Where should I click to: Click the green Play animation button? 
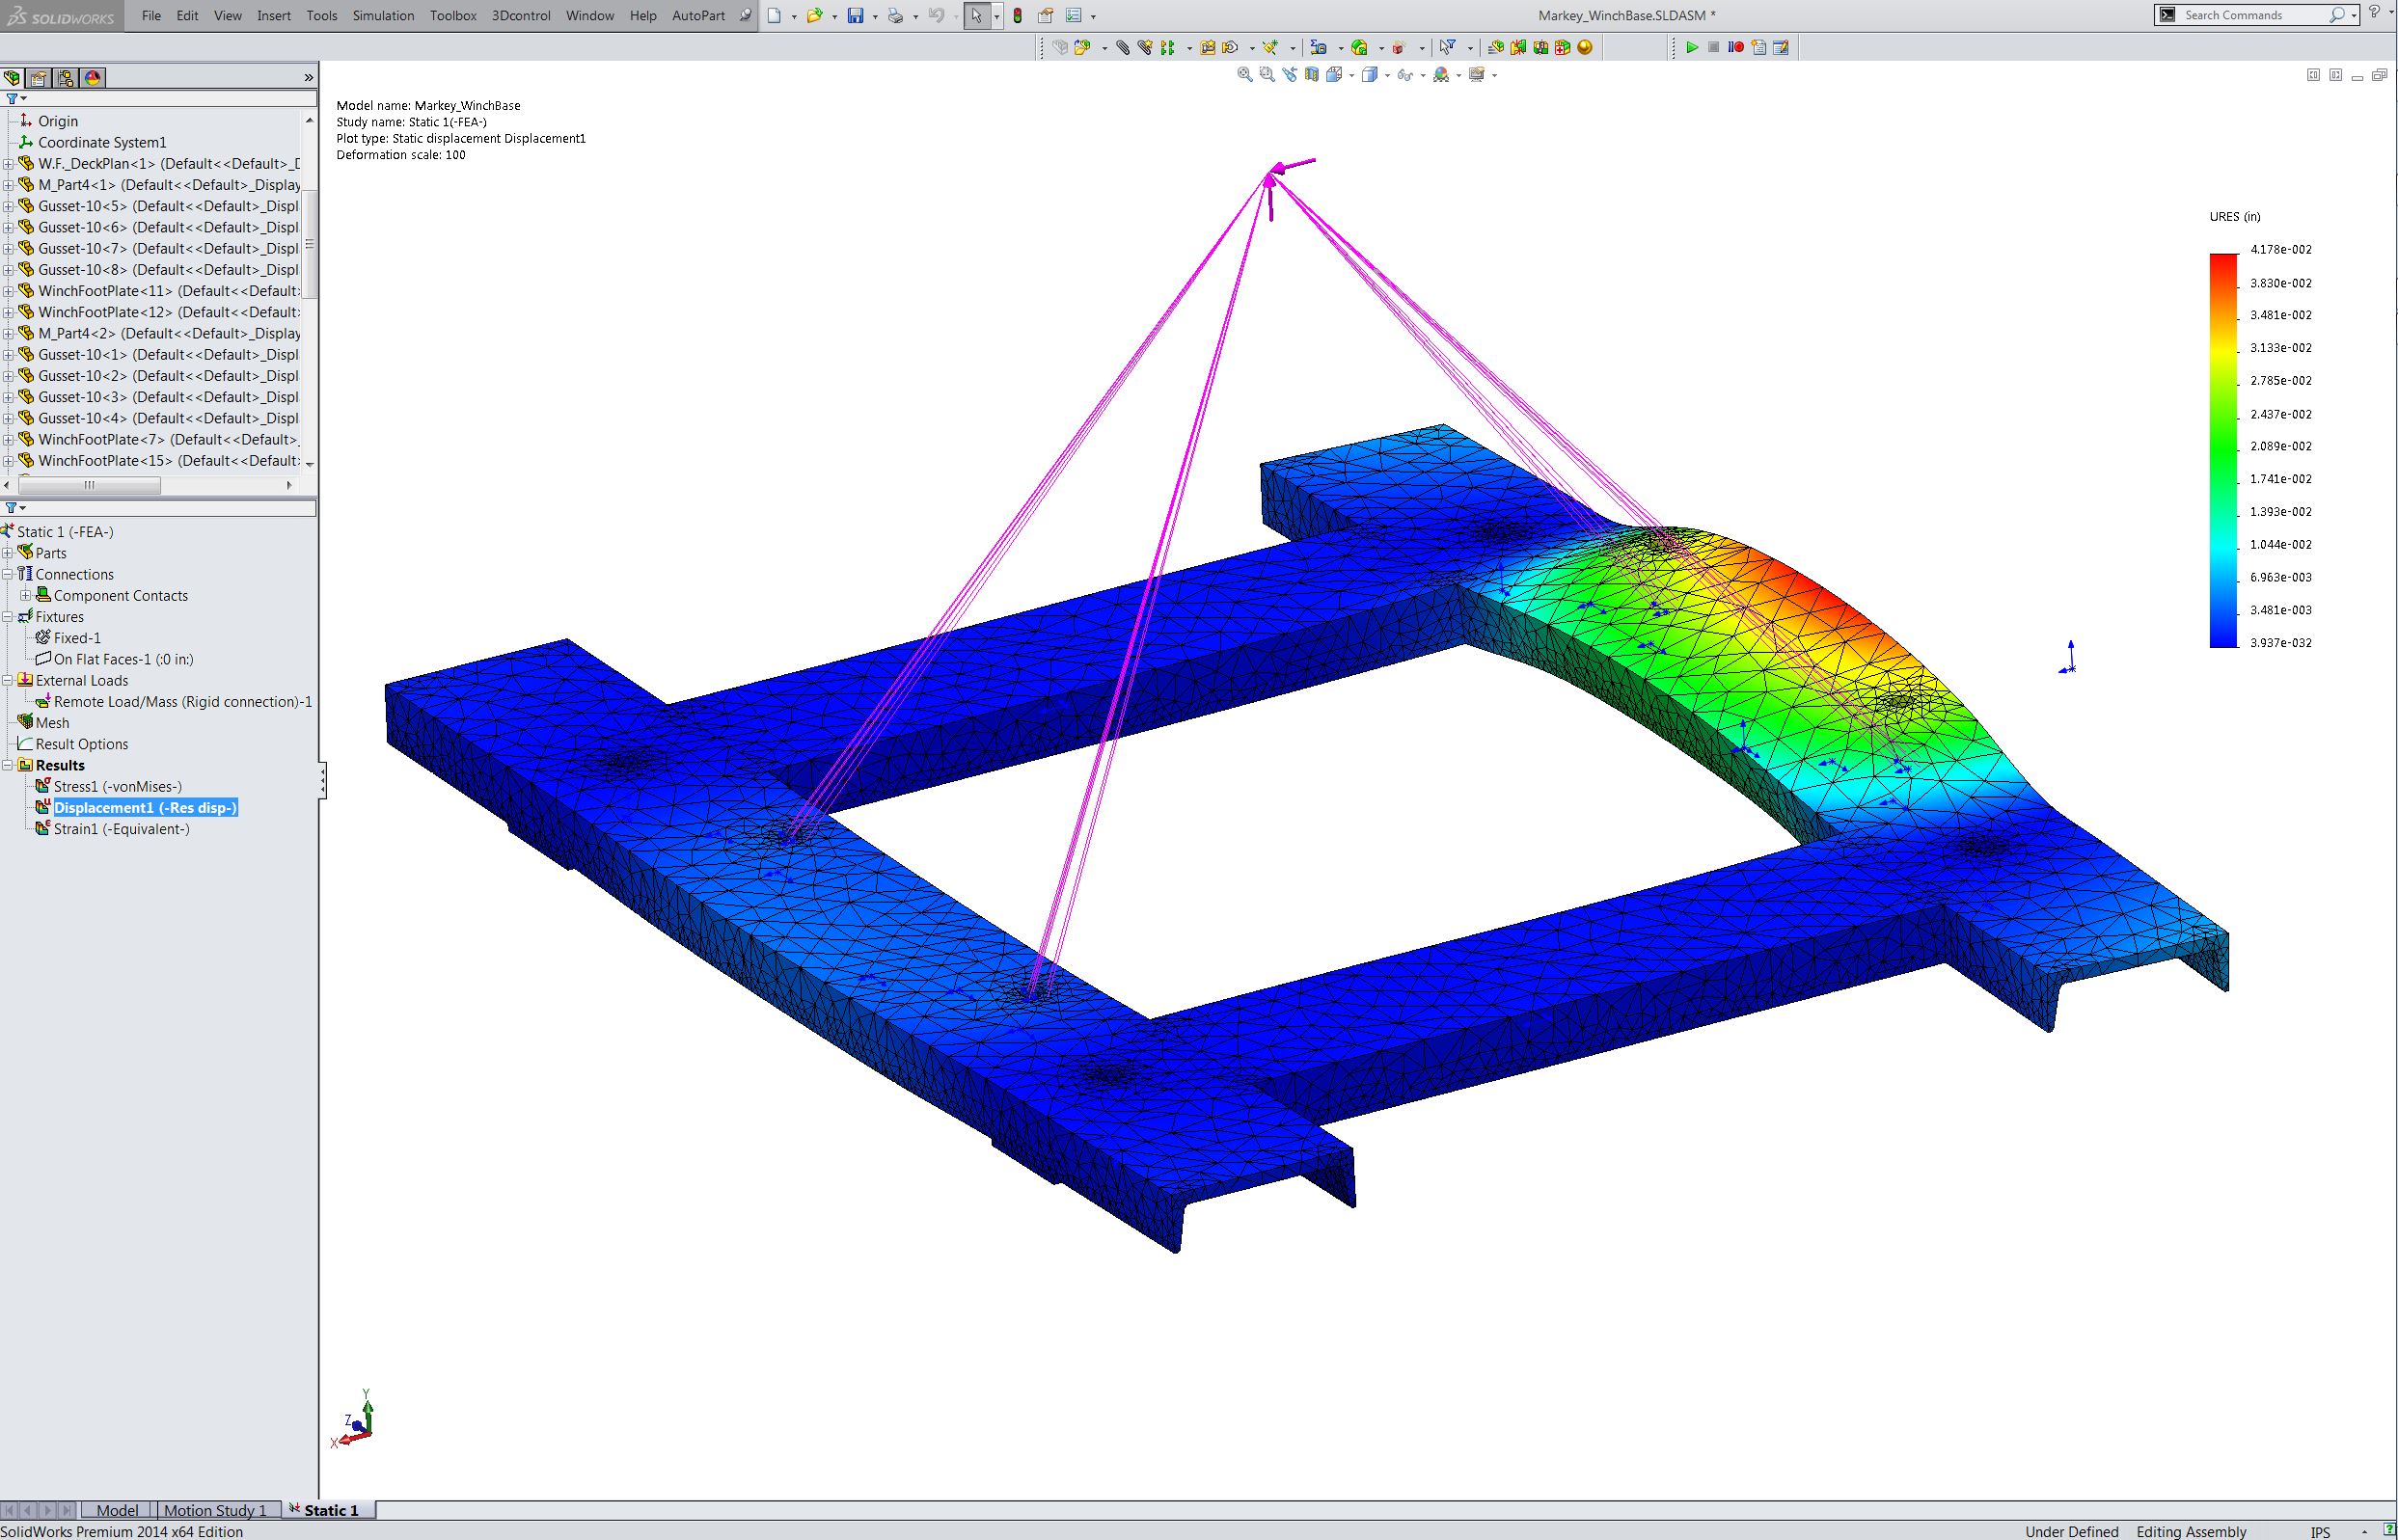coord(1692,47)
